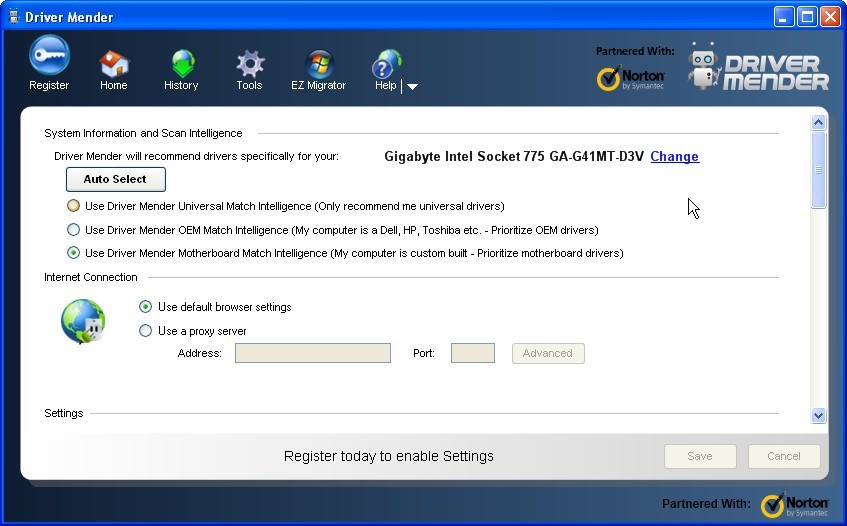The width and height of the screenshot is (847, 526).
Task: Click the History menu label
Action: (x=181, y=85)
